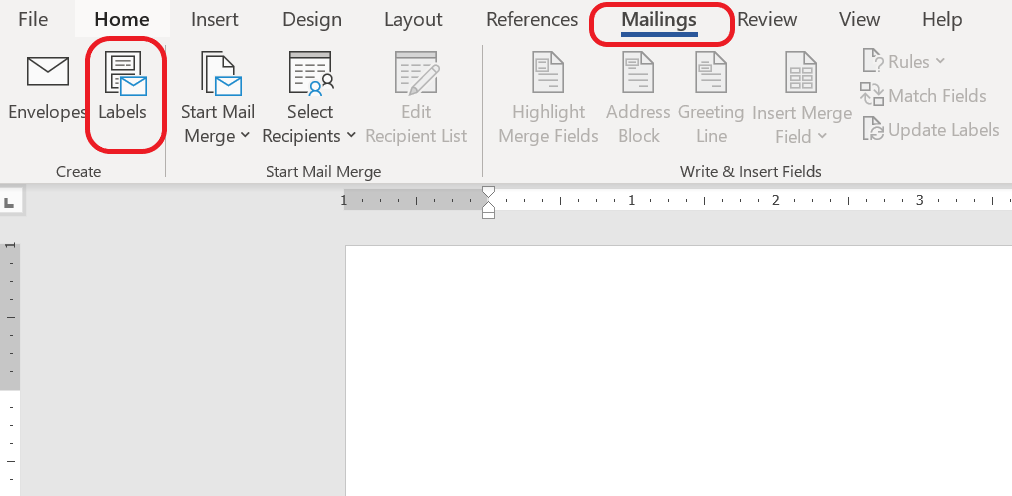
Task: Insert an Address Block
Action: 638,75
